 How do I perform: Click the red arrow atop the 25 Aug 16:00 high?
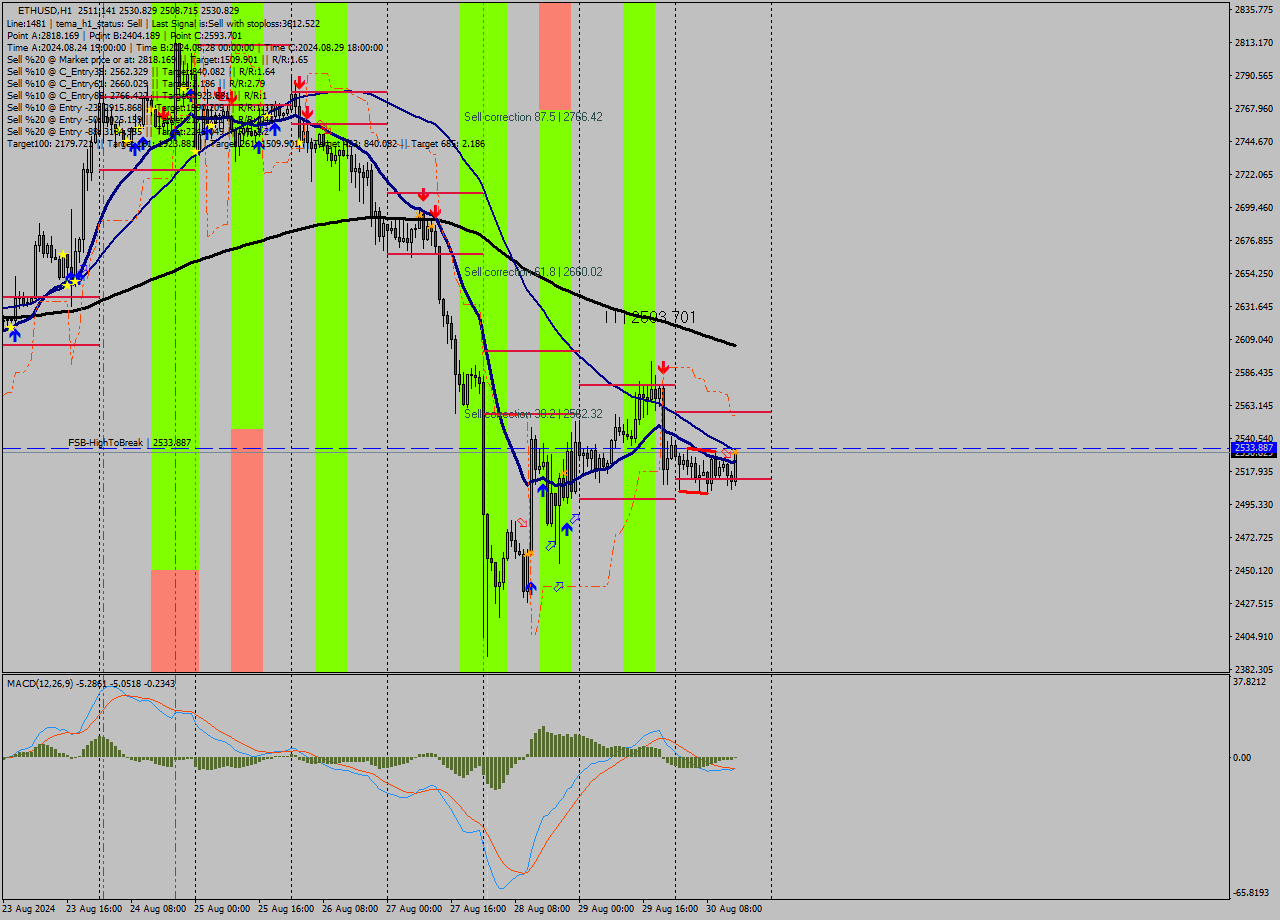[299, 82]
